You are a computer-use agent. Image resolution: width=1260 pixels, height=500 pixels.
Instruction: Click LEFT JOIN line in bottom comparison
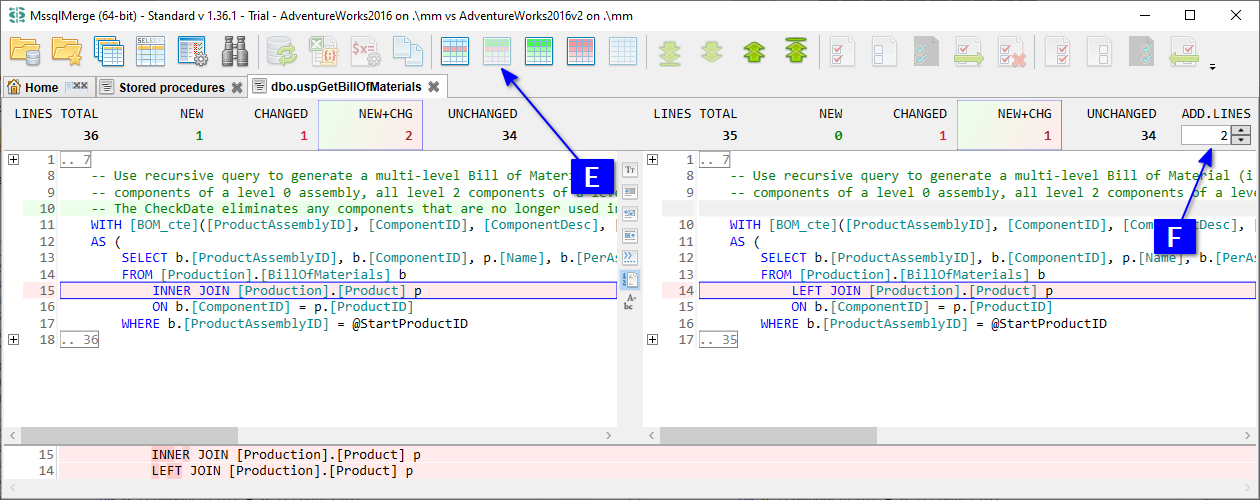(x=630, y=471)
